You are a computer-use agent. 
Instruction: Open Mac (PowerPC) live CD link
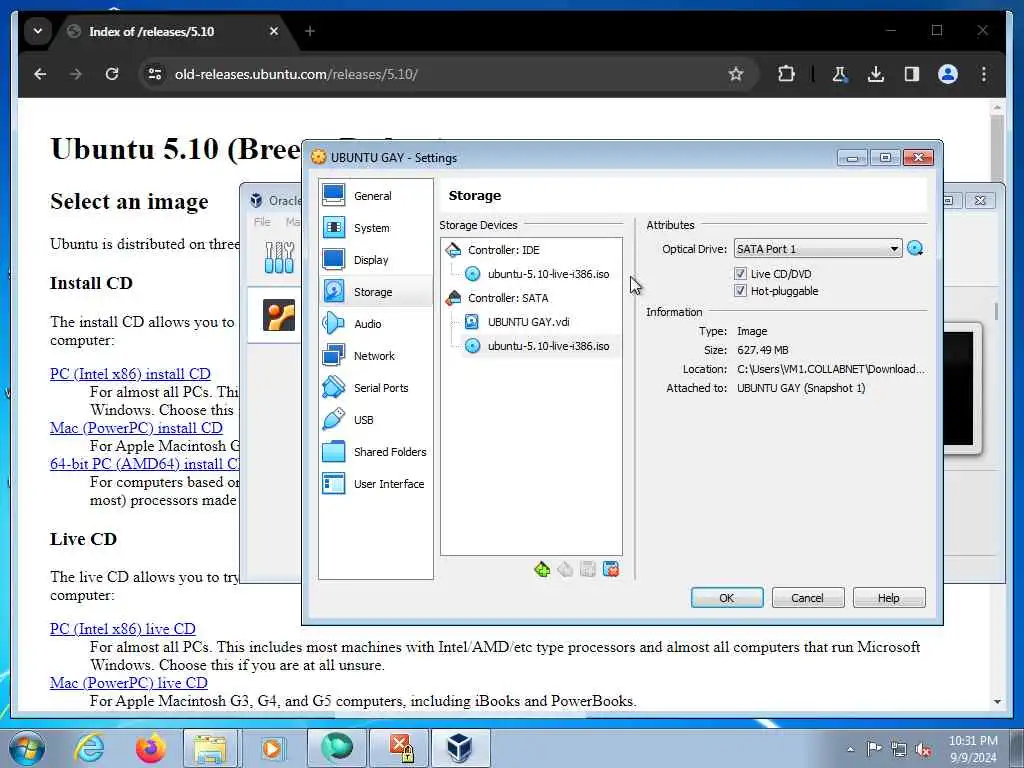tap(129, 683)
